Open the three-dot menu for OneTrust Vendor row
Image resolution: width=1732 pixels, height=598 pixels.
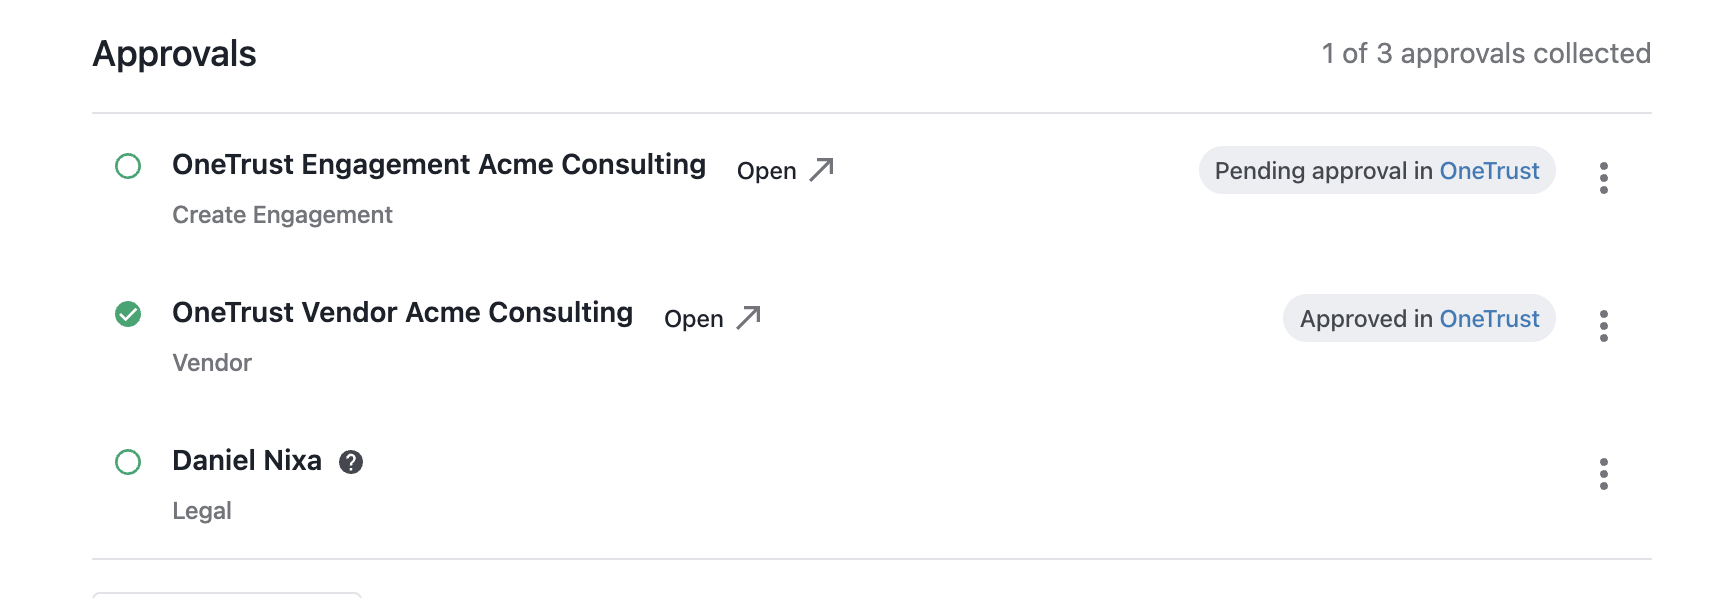click(1603, 326)
